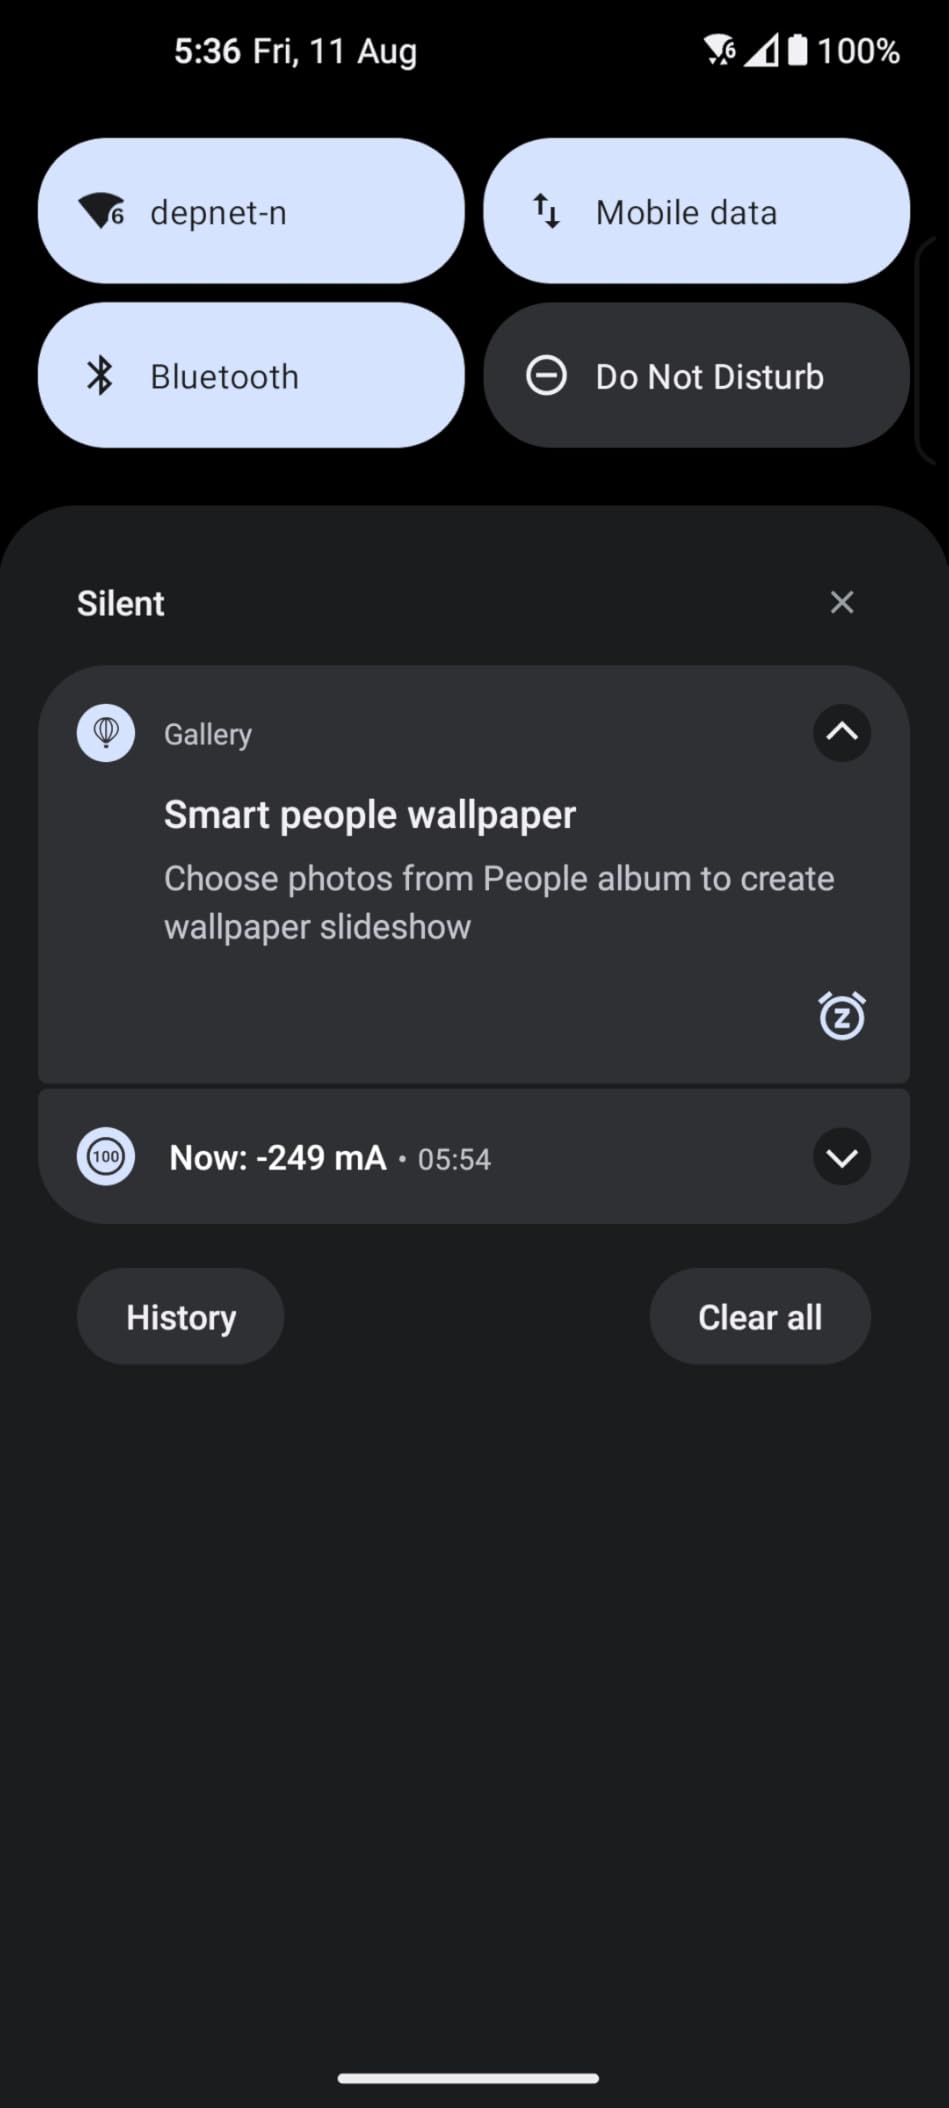949x2108 pixels.
Task: Enable Do Not Disturb mode
Action: click(696, 376)
